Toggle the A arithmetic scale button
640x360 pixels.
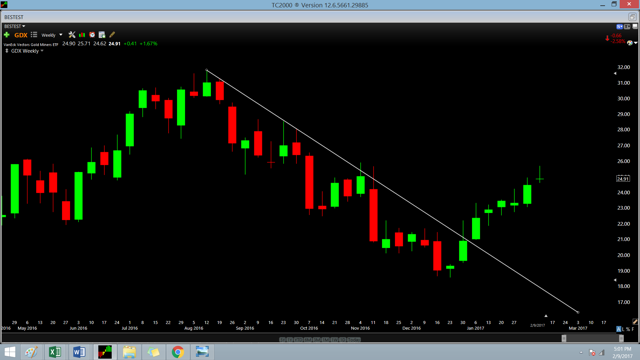(x=619, y=329)
